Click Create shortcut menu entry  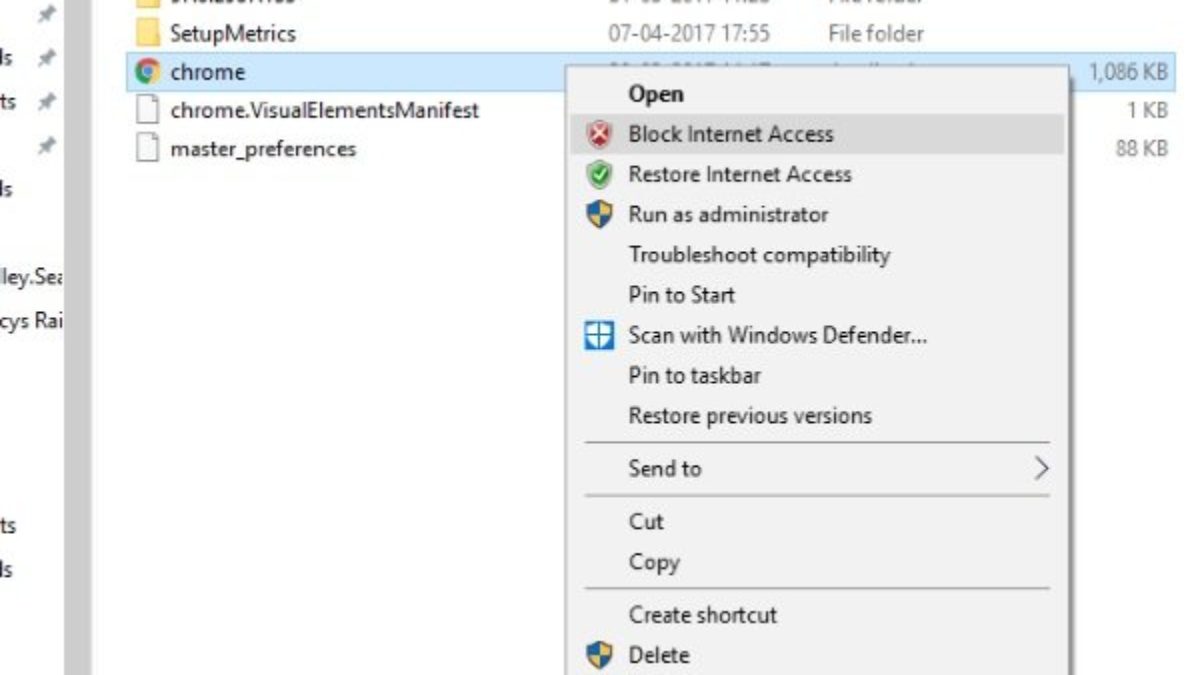702,615
